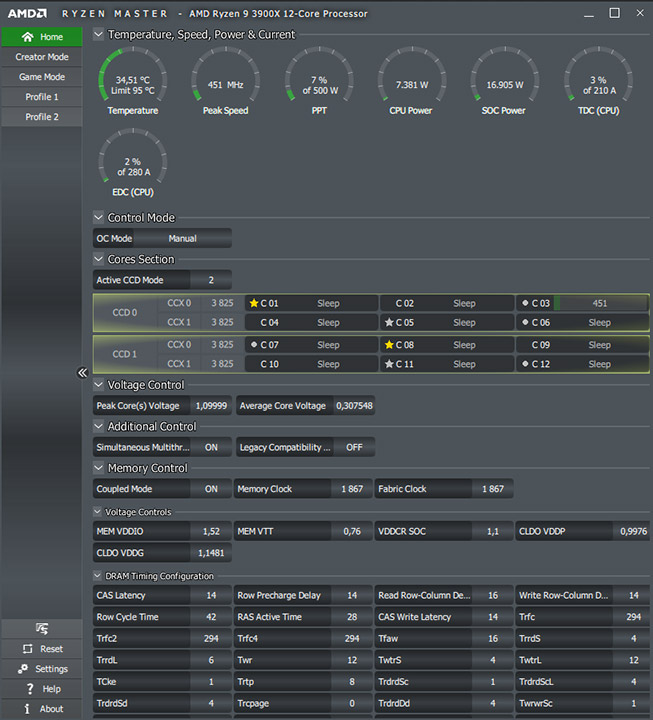Click the CAS Latency value field
This screenshot has height=720, width=653.
[x=211, y=596]
